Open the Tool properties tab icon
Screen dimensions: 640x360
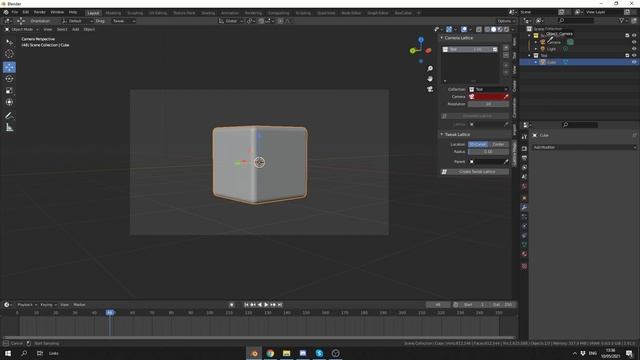(x=524, y=137)
